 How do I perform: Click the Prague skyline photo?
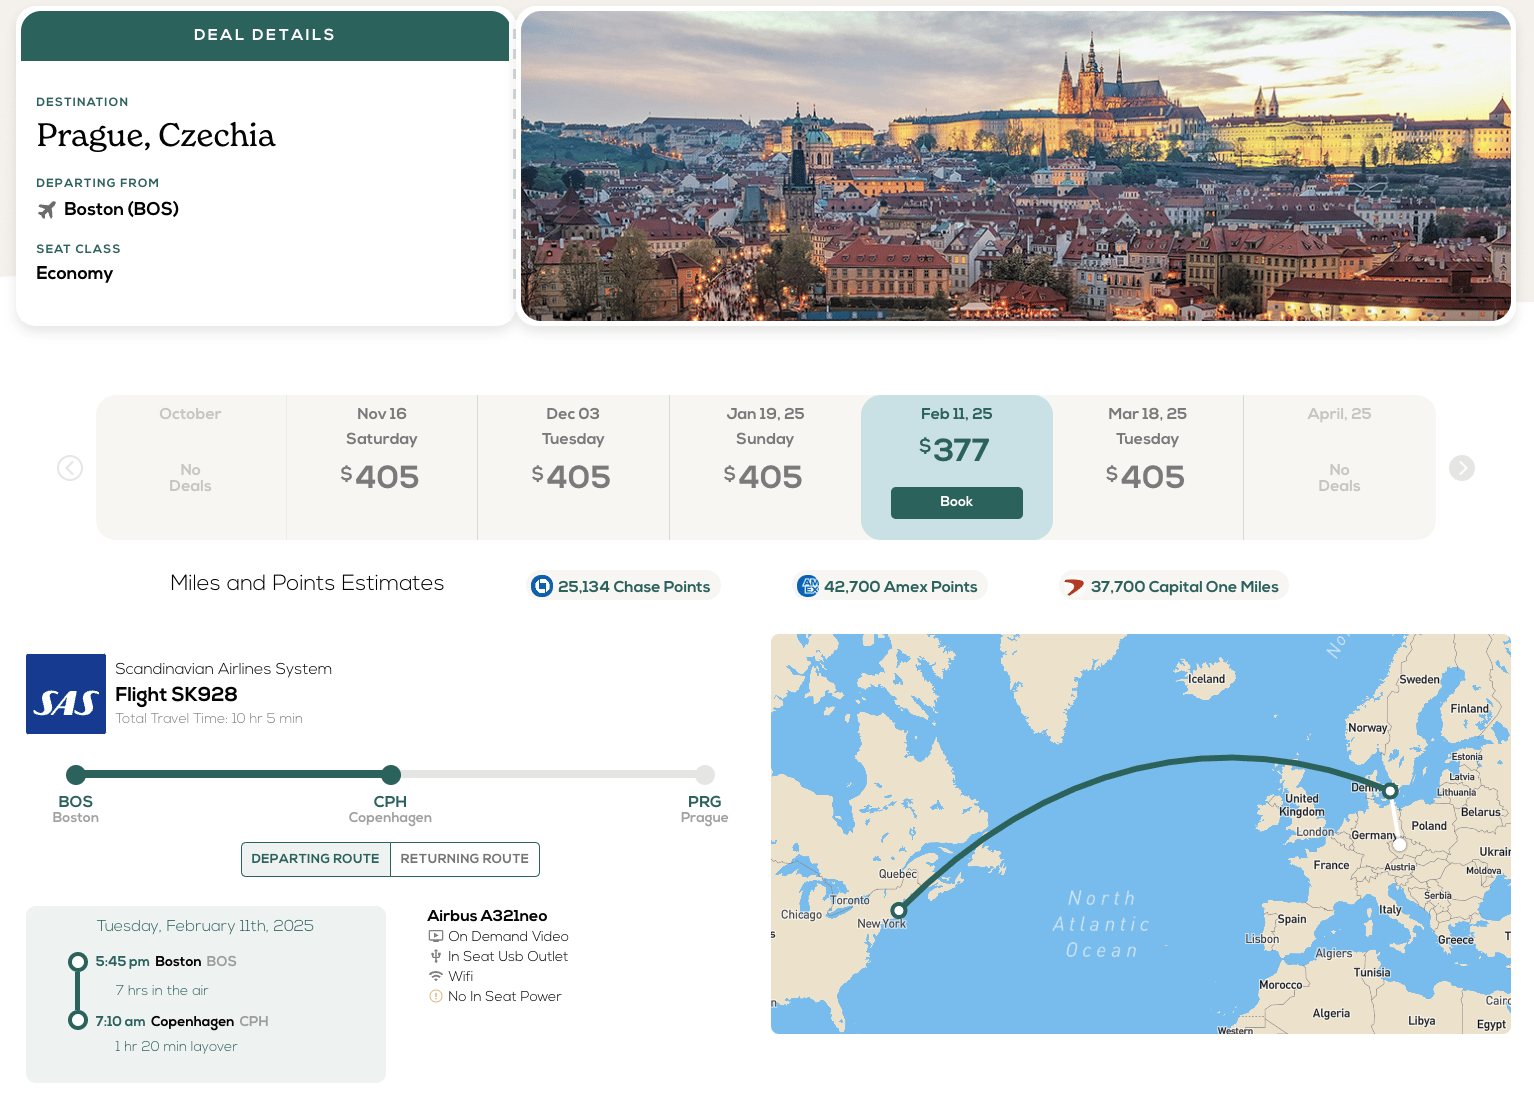pos(1015,166)
